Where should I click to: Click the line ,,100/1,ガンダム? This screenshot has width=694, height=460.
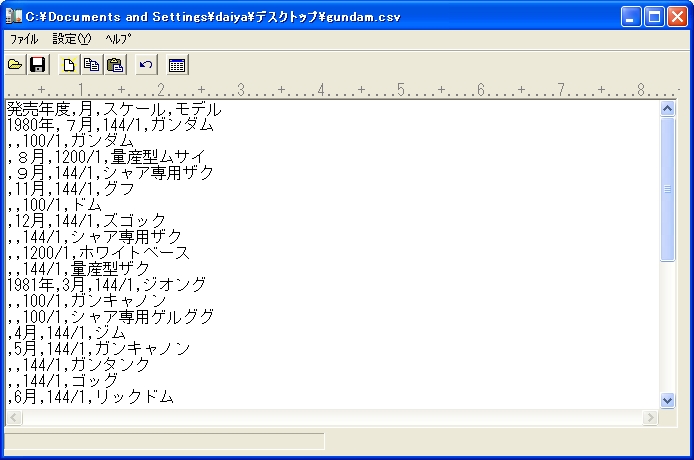(70, 141)
